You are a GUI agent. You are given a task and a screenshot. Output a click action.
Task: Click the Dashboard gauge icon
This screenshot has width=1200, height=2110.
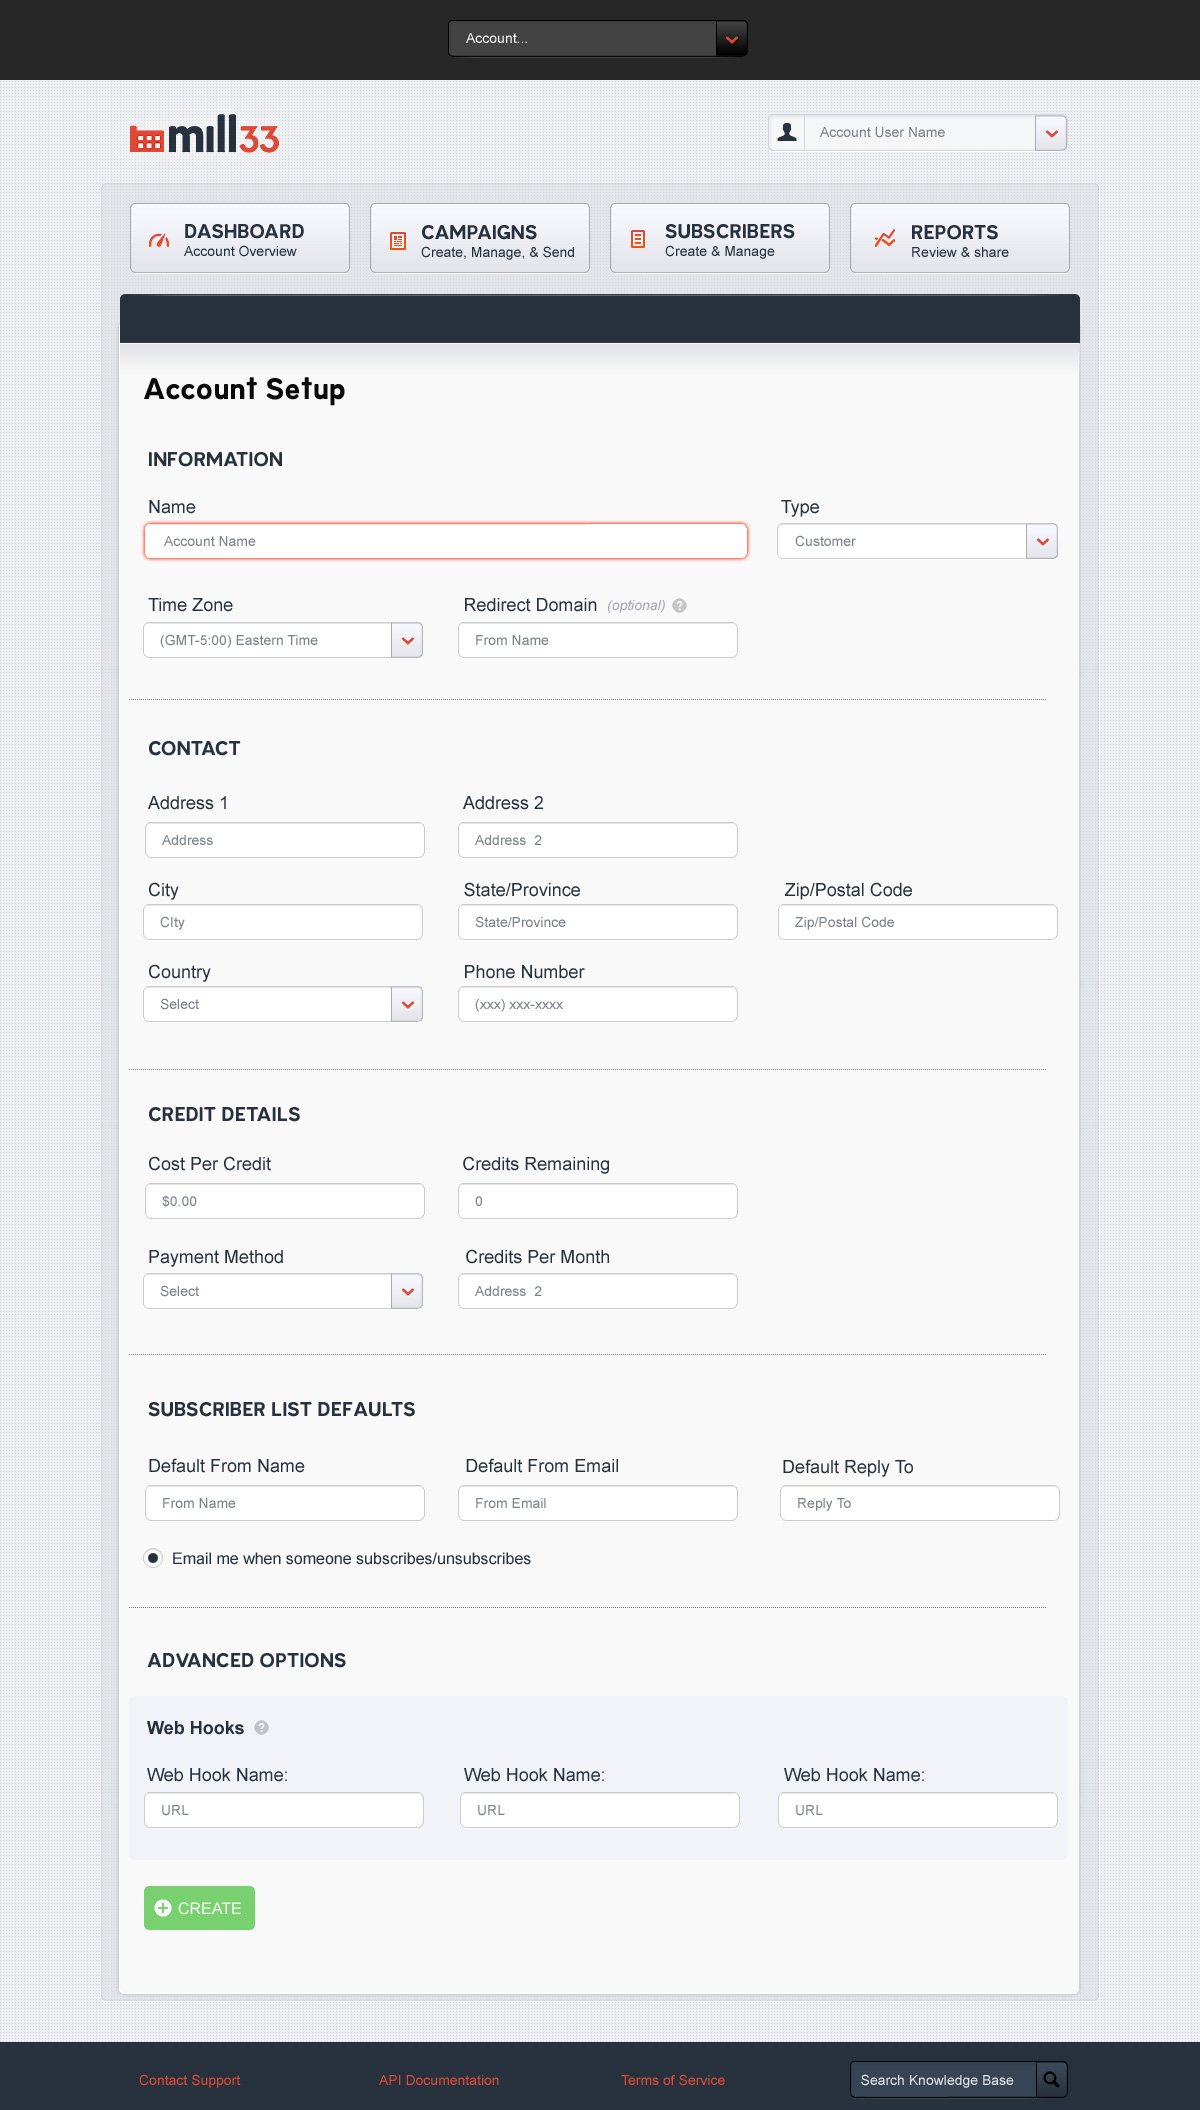click(x=159, y=240)
